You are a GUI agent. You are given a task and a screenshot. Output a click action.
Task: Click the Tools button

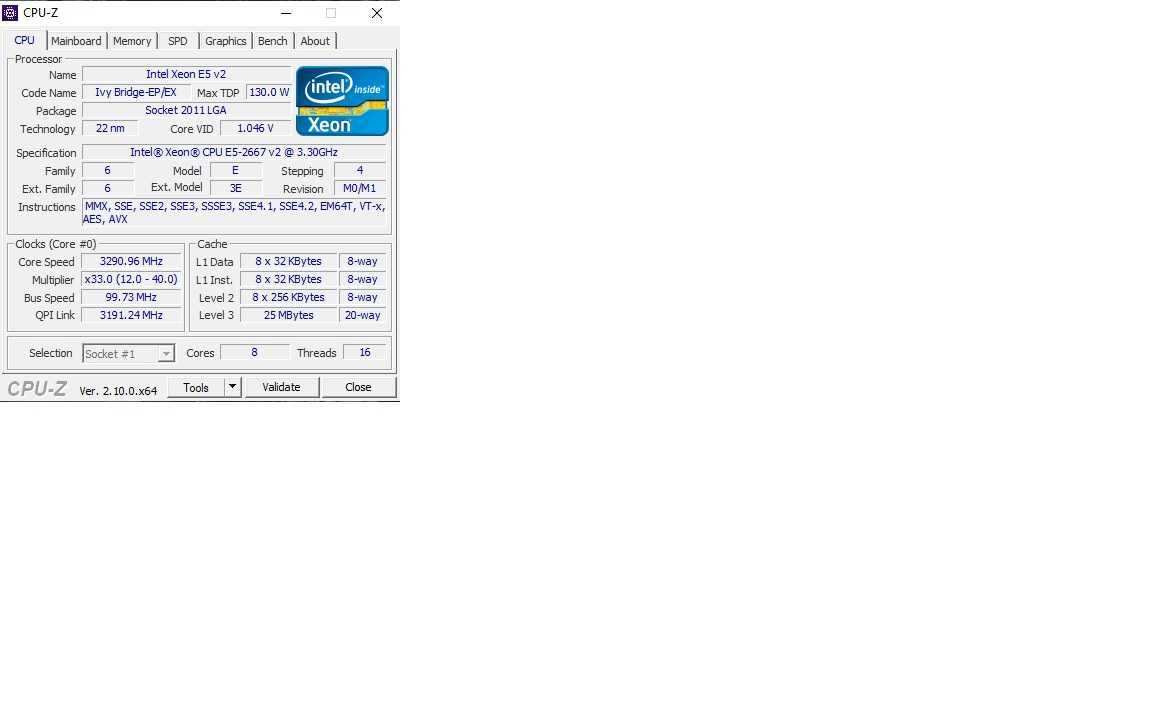click(x=196, y=387)
